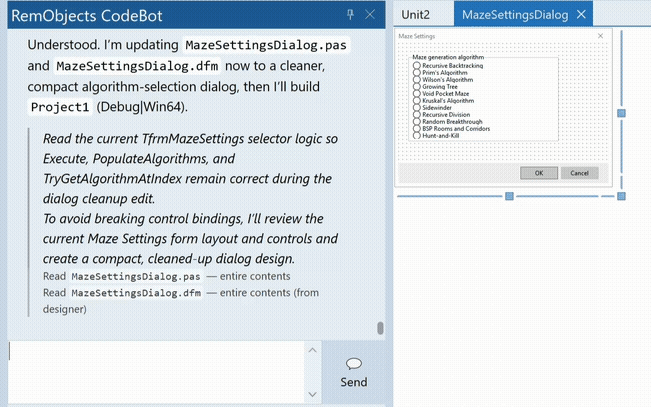Image resolution: width=651 pixels, height=407 pixels.
Task: Choose the Hunt-and-Kill radio button
Action: (436, 136)
